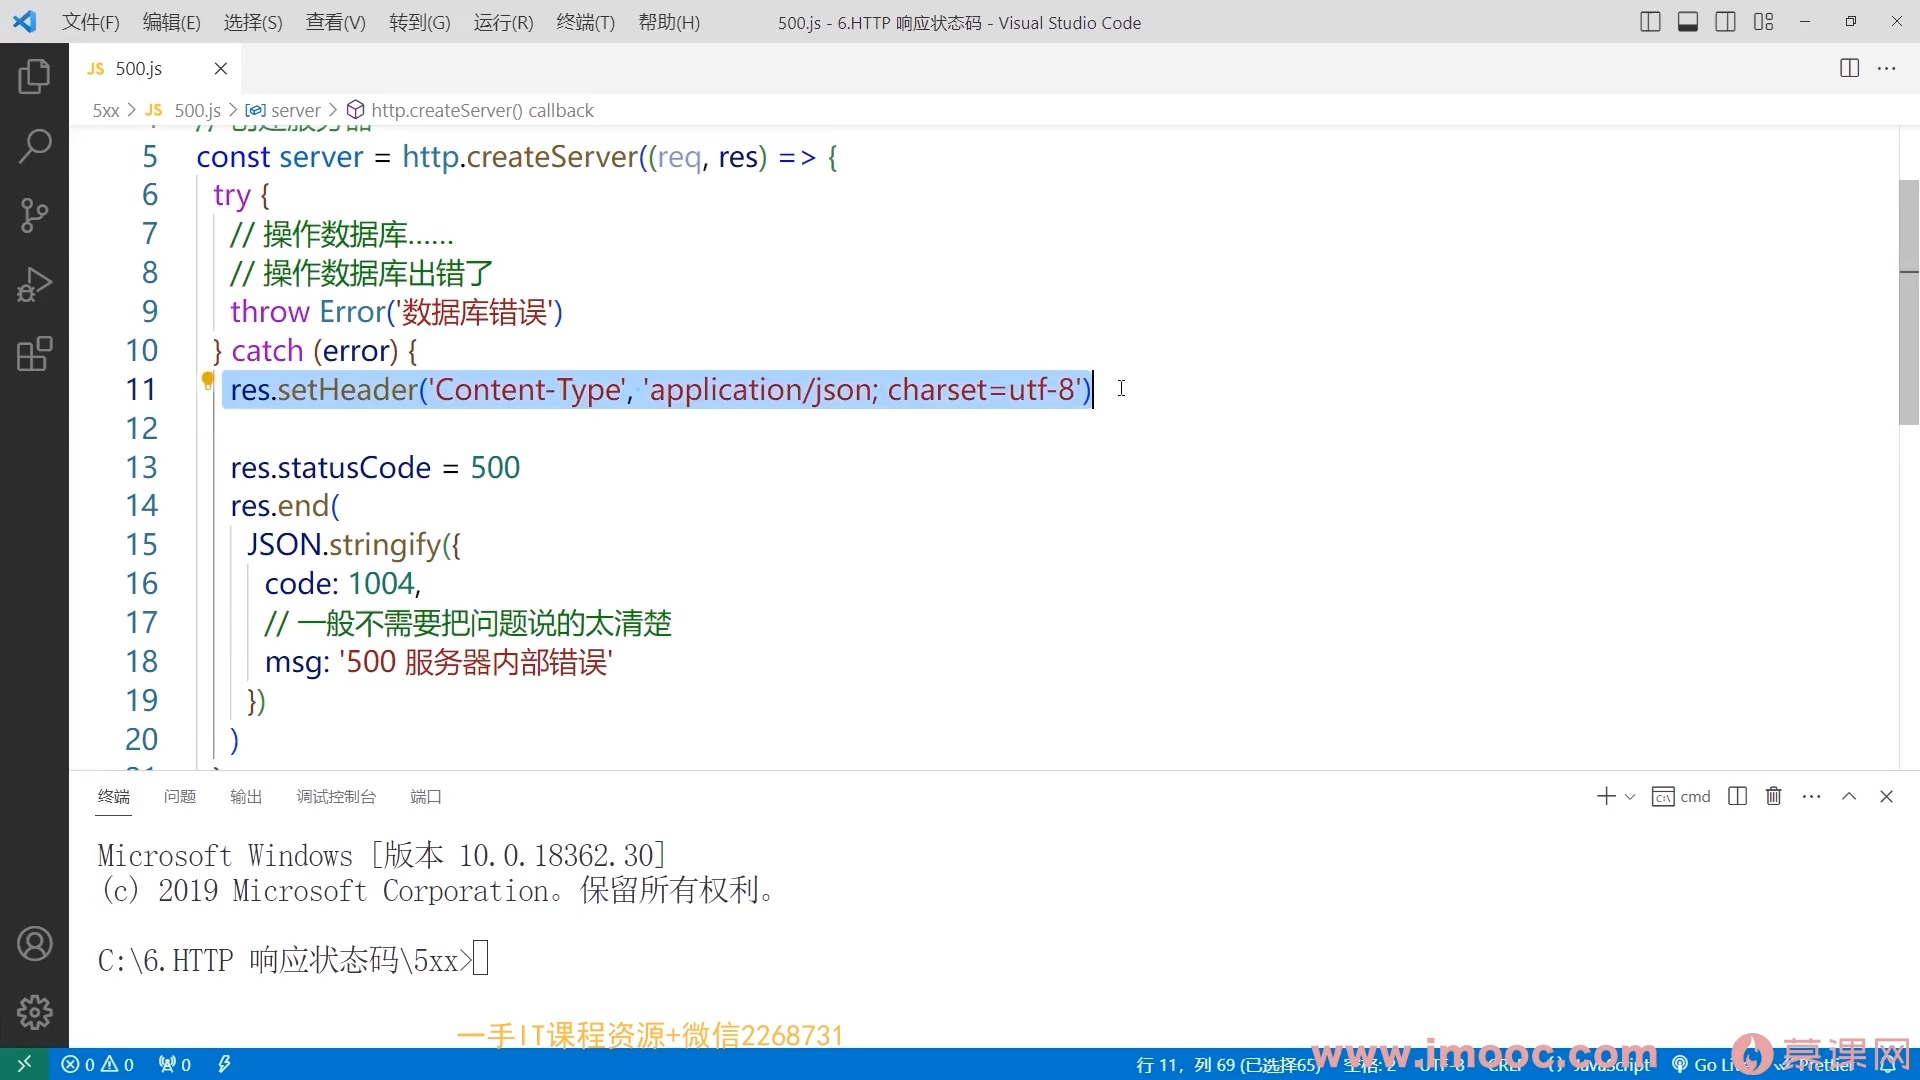This screenshot has height=1080, width=1920.
Task: Expand the 500.js breadcrumb item
Action: tap(184, 110)
